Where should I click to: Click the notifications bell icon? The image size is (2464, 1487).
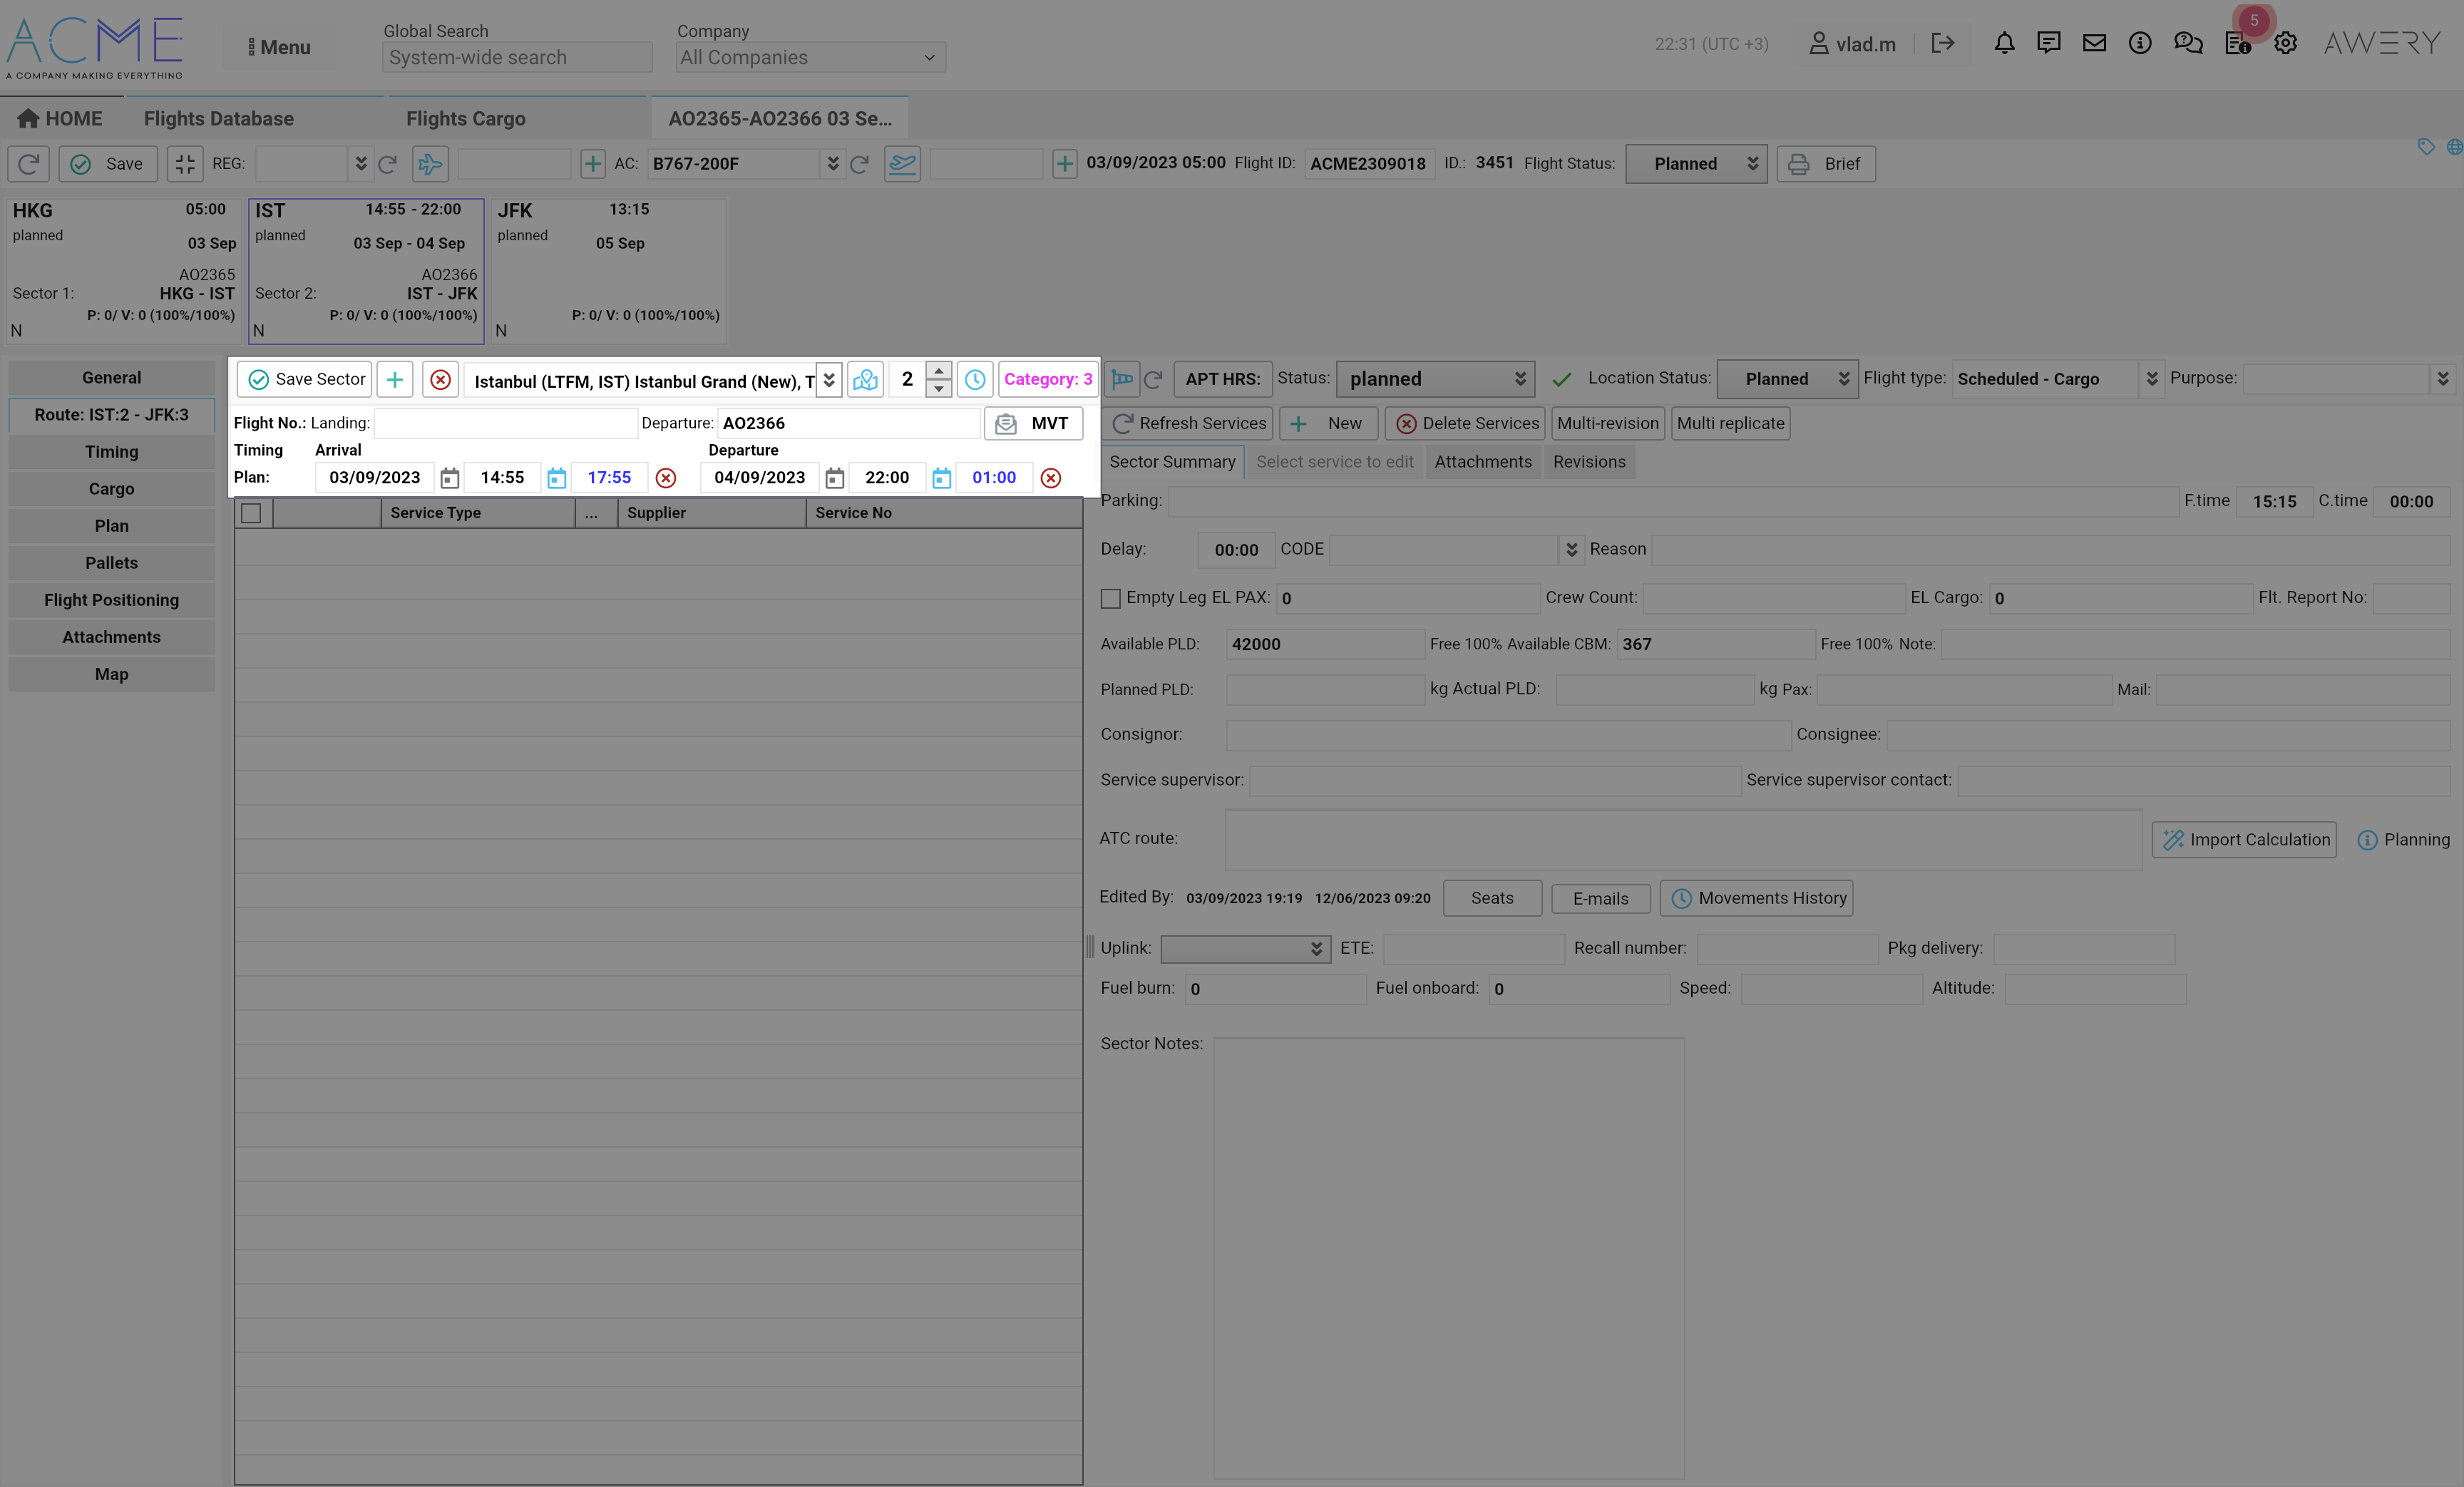click(2003, 43)
